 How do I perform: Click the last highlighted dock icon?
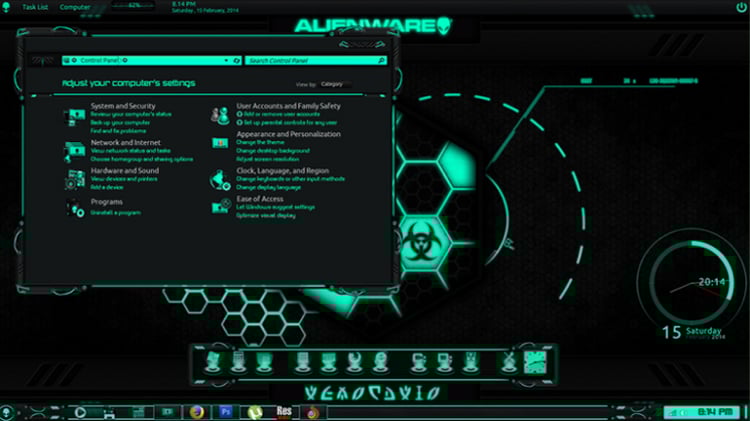[535, 362]
